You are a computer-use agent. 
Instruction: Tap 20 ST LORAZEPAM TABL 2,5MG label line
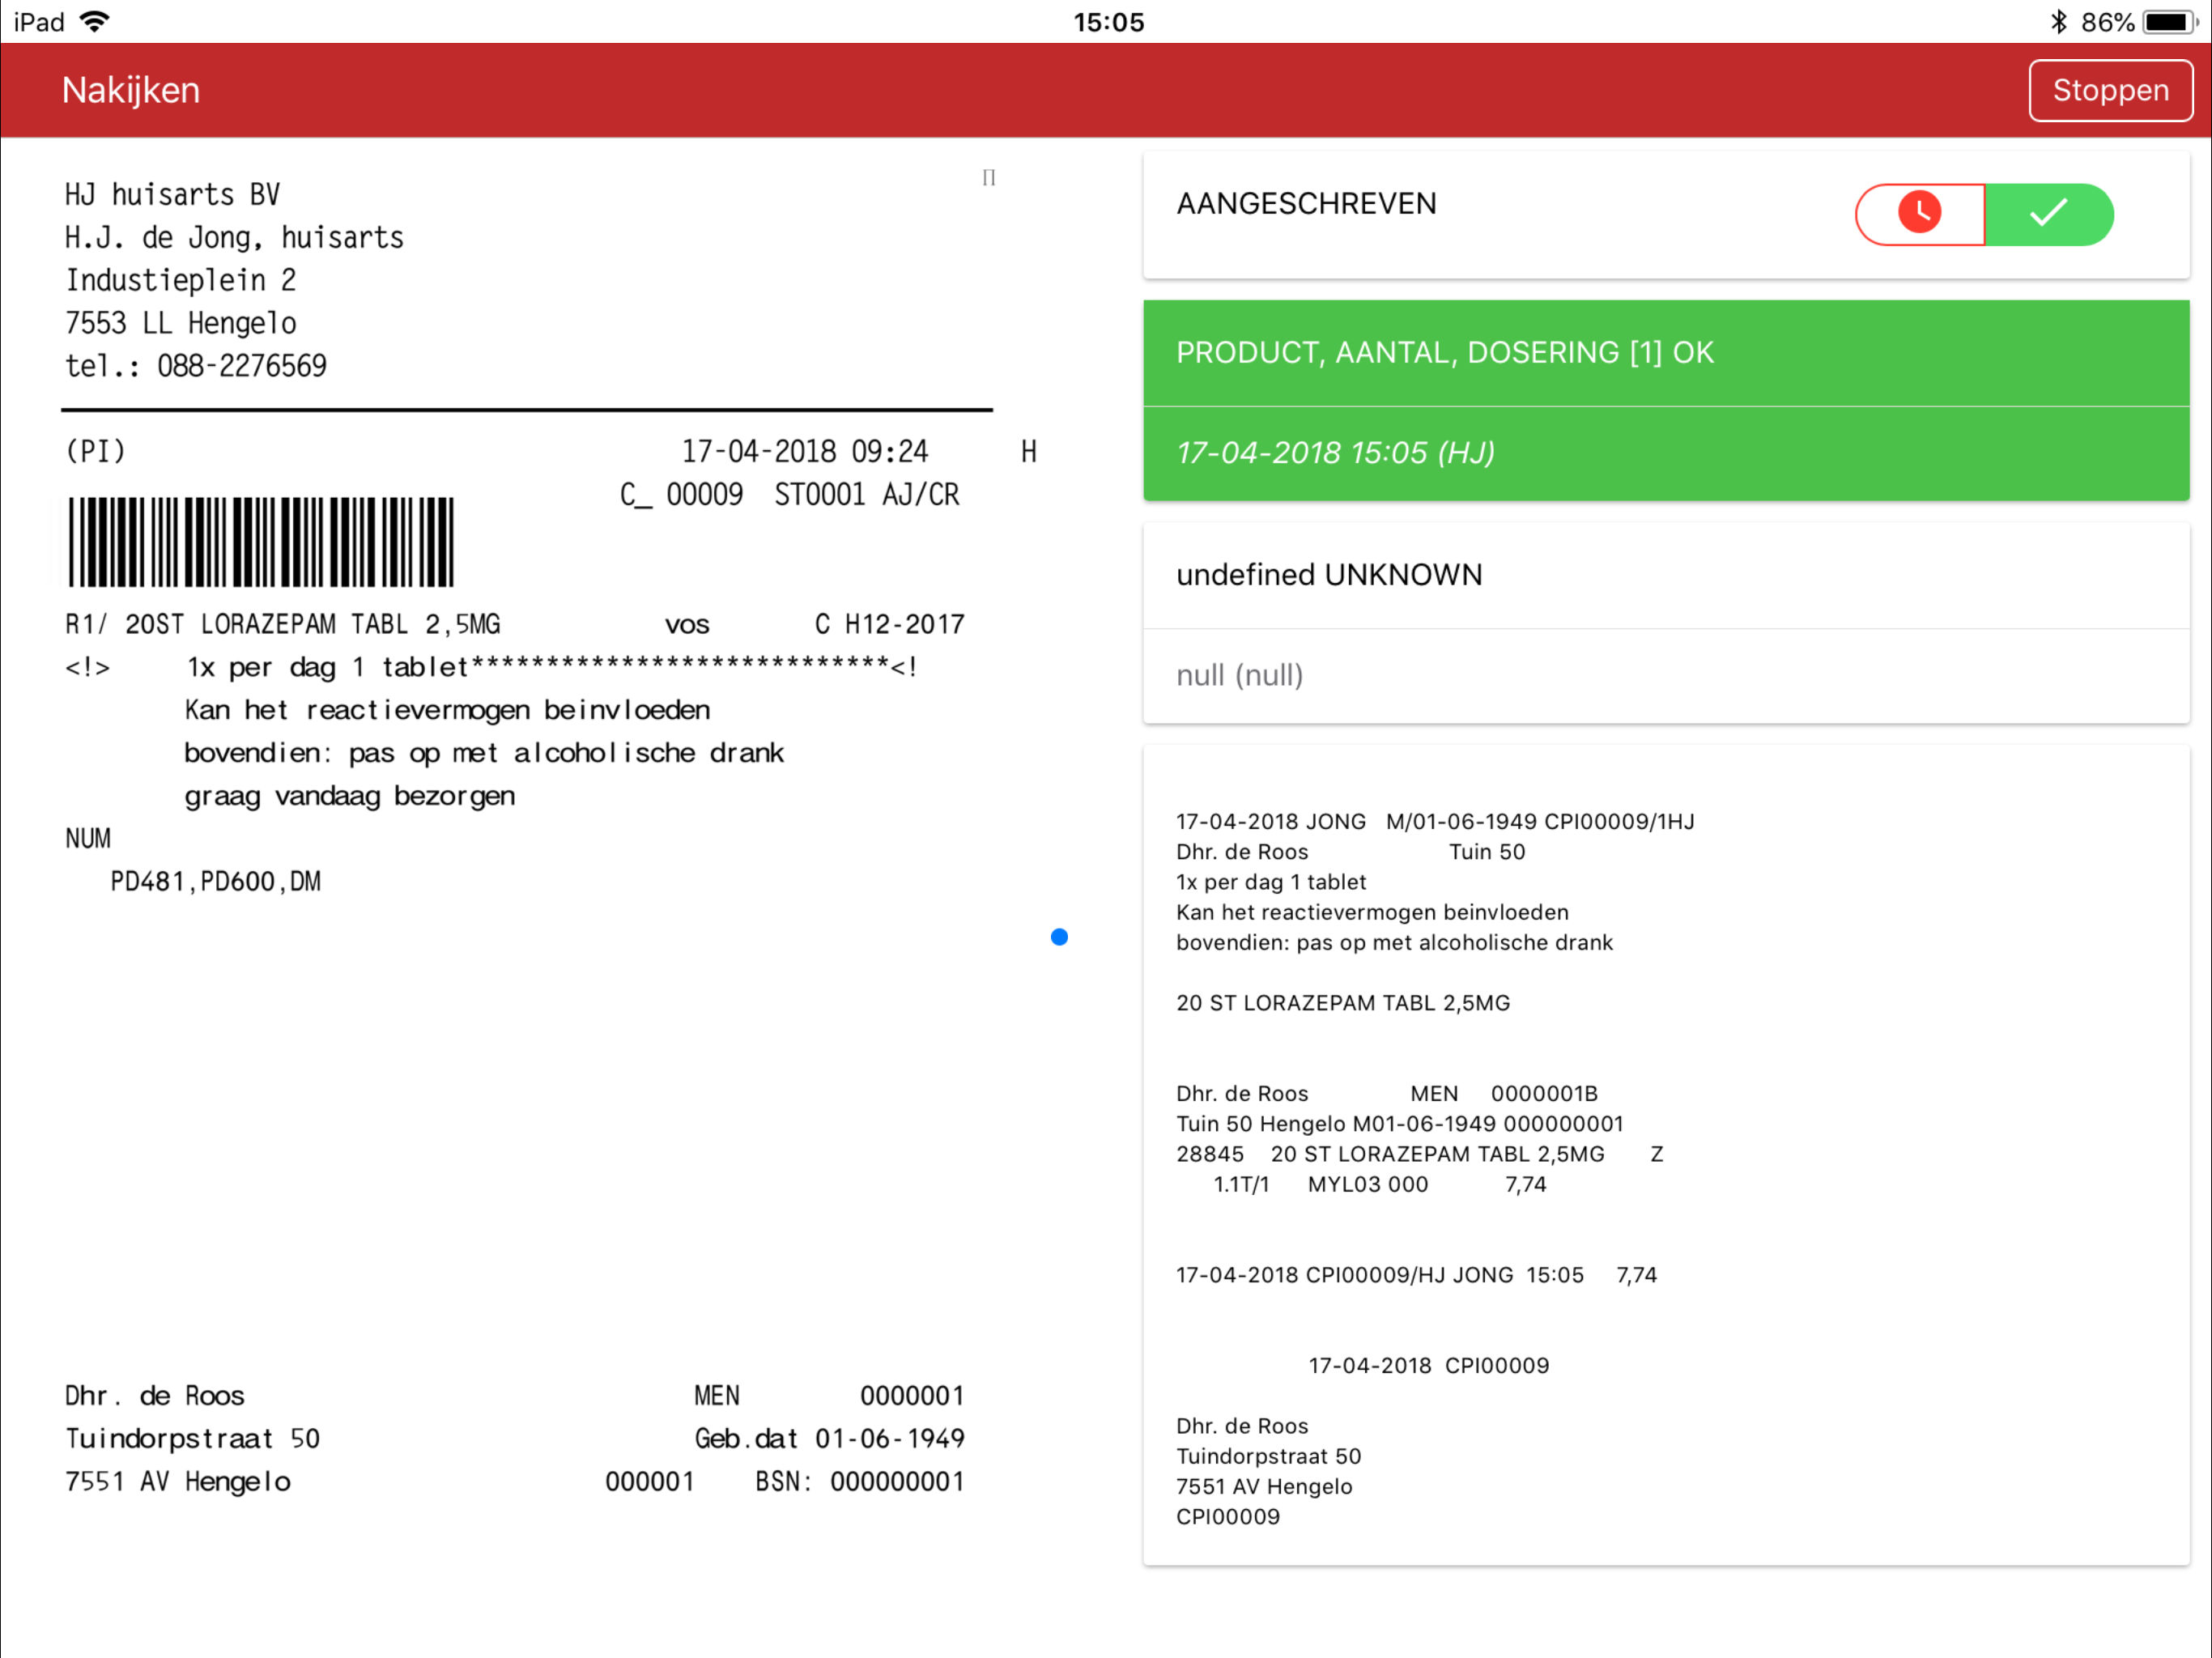point(1343,1003)
